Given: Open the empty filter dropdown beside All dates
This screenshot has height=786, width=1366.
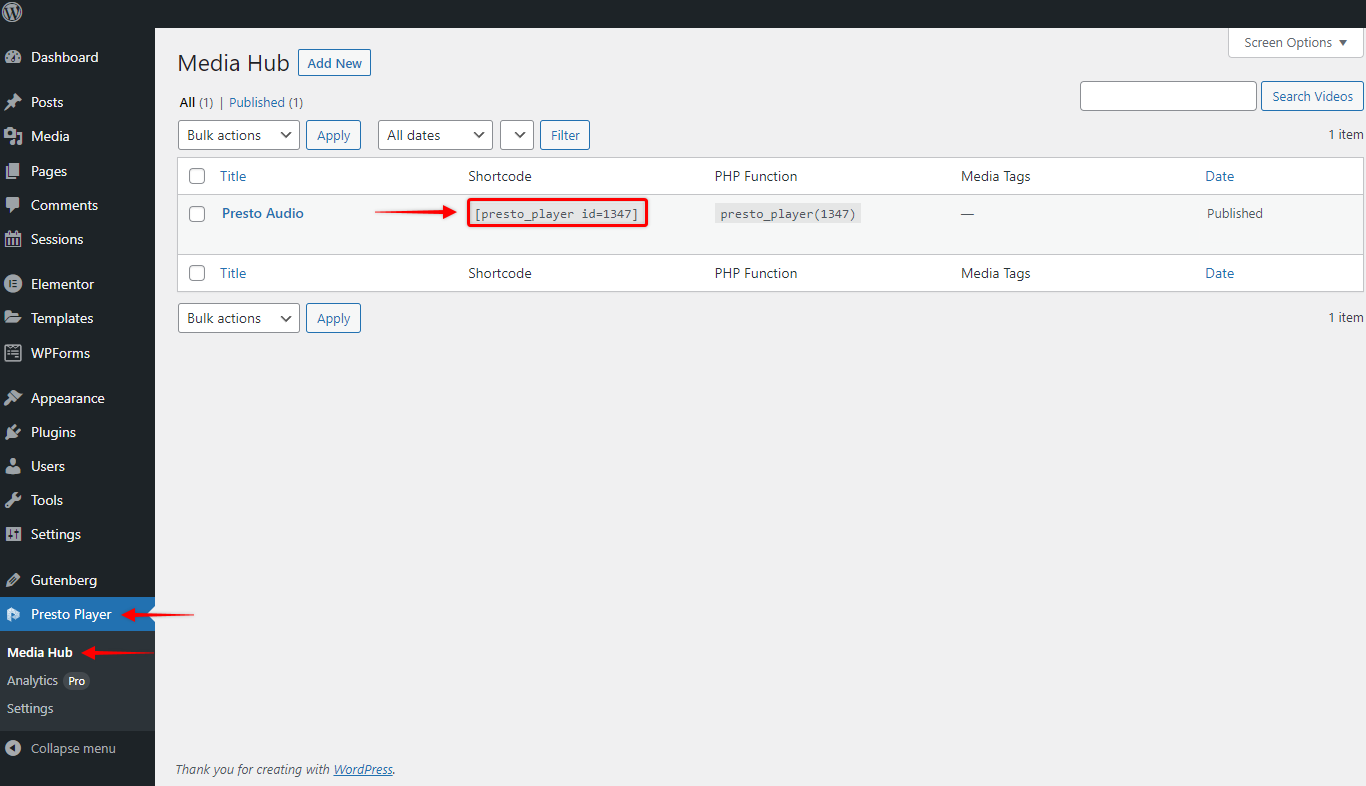Looking at the screenshot, I should tap(517, 135).
